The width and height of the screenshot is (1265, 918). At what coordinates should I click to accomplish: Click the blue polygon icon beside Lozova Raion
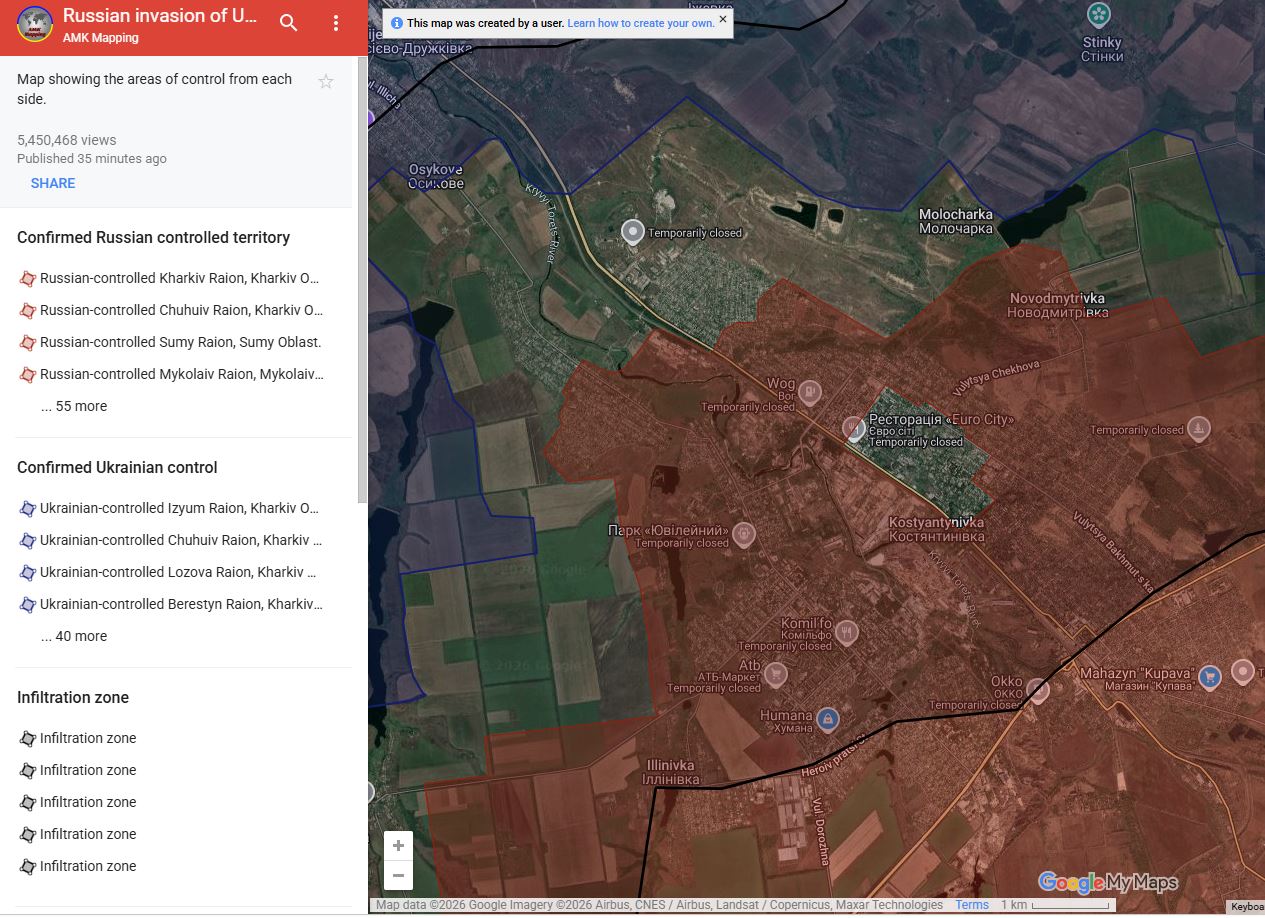(27, 572)
